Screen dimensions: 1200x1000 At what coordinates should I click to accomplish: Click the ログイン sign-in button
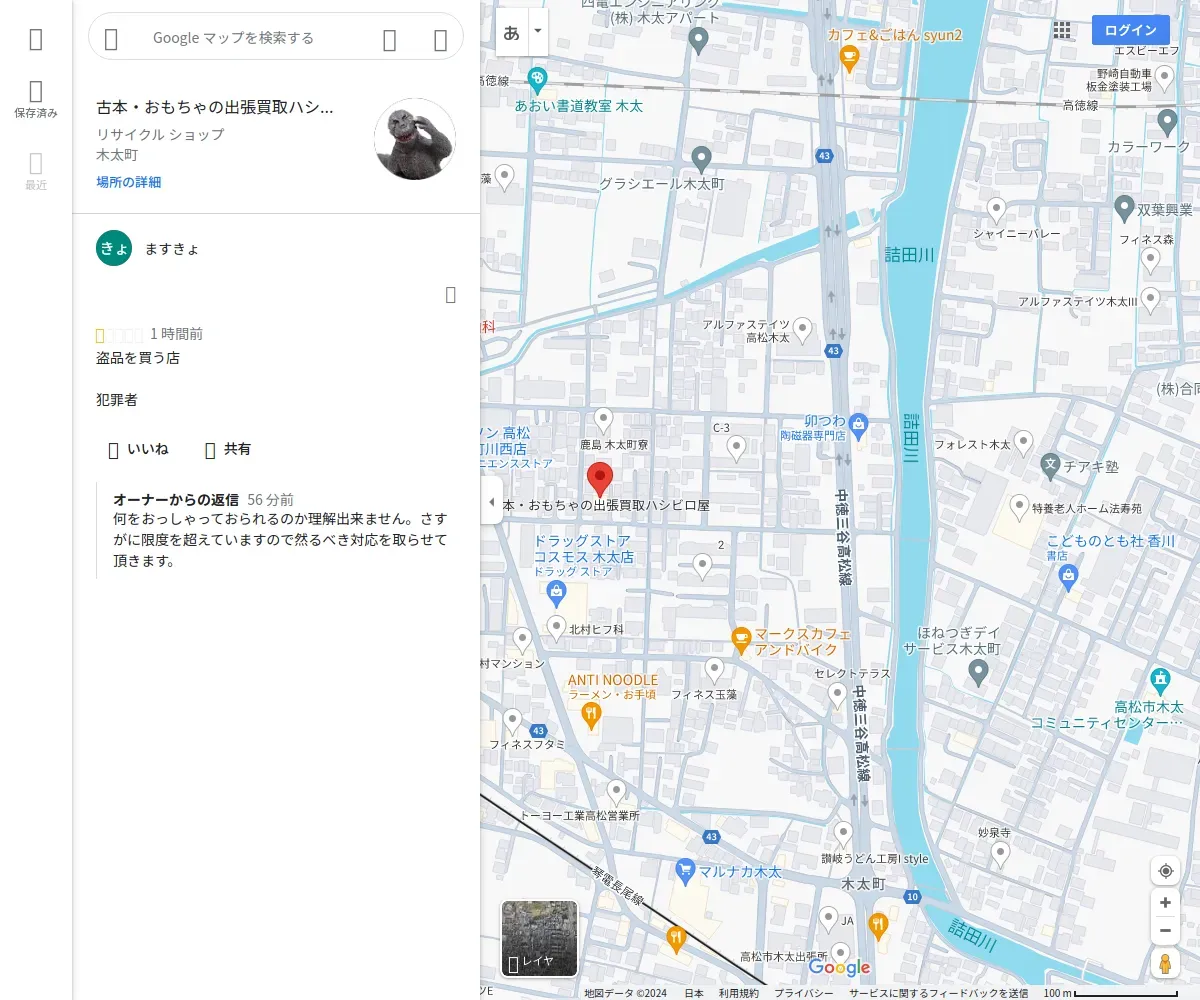point(1131,30)
